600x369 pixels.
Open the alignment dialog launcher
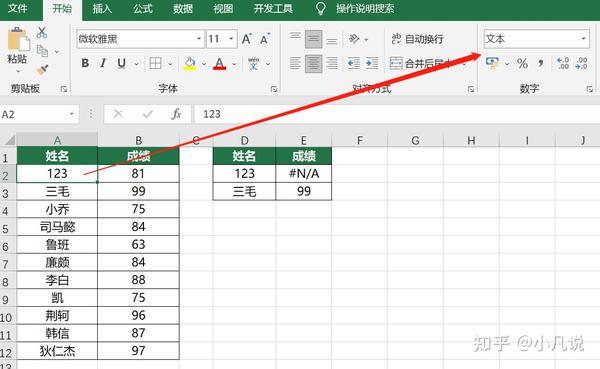(x=471, y=89)
